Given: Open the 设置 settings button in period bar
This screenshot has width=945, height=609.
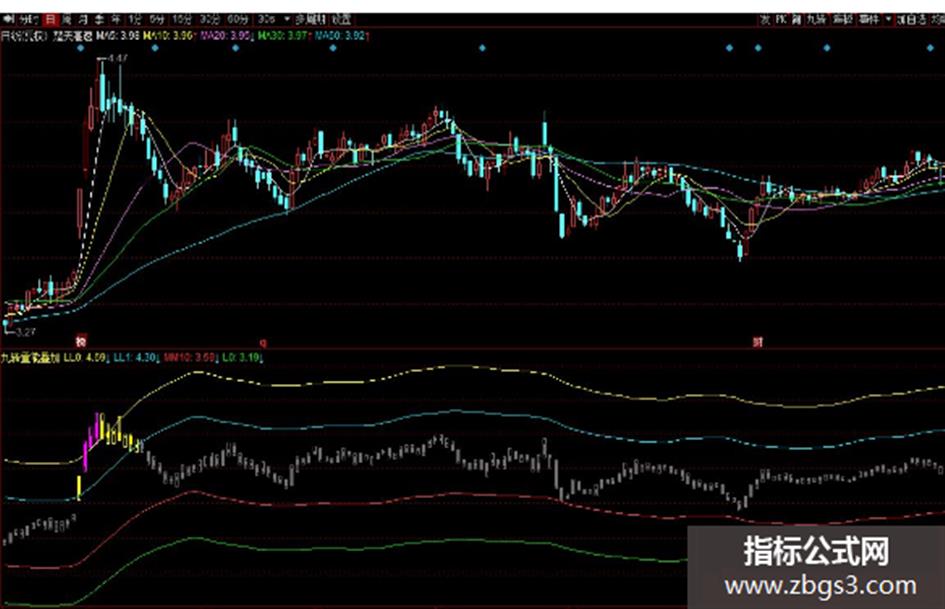Looking at the screenshot, I should [341, 19].
